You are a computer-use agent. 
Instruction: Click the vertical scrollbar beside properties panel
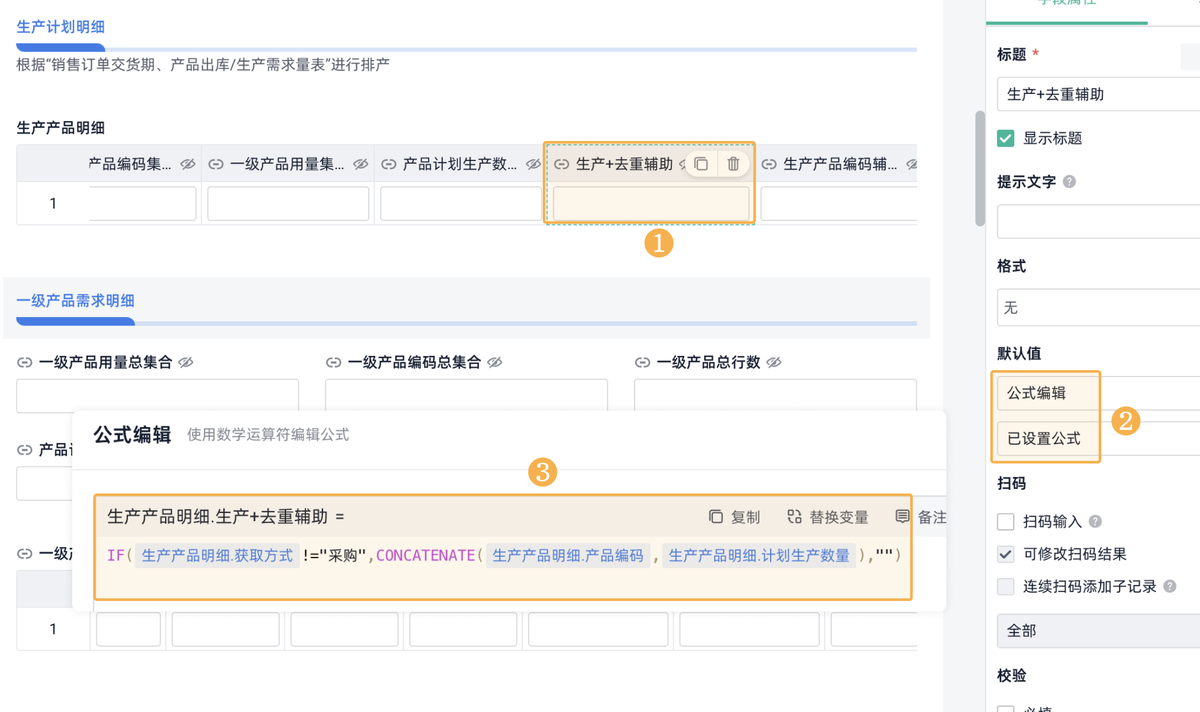point(980,168)
